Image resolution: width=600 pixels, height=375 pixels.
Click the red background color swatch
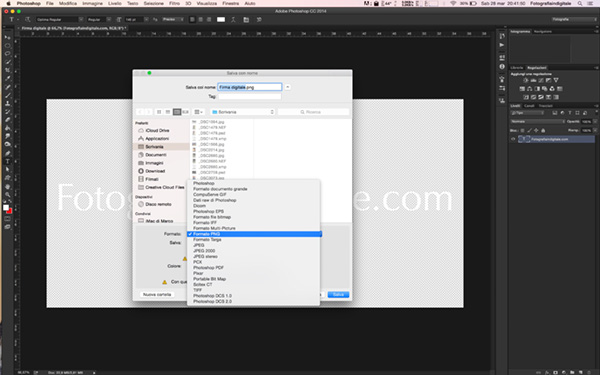click(10, 211)
